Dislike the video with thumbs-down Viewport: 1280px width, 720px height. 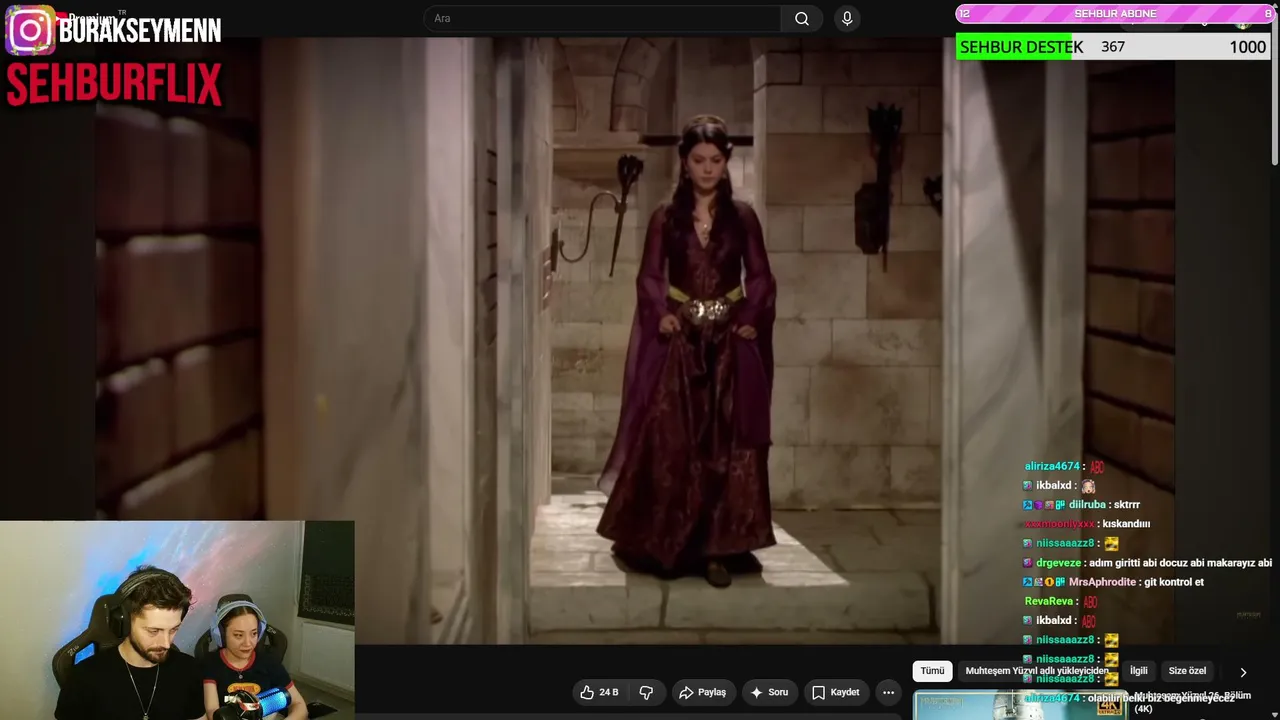pos(646,692)
